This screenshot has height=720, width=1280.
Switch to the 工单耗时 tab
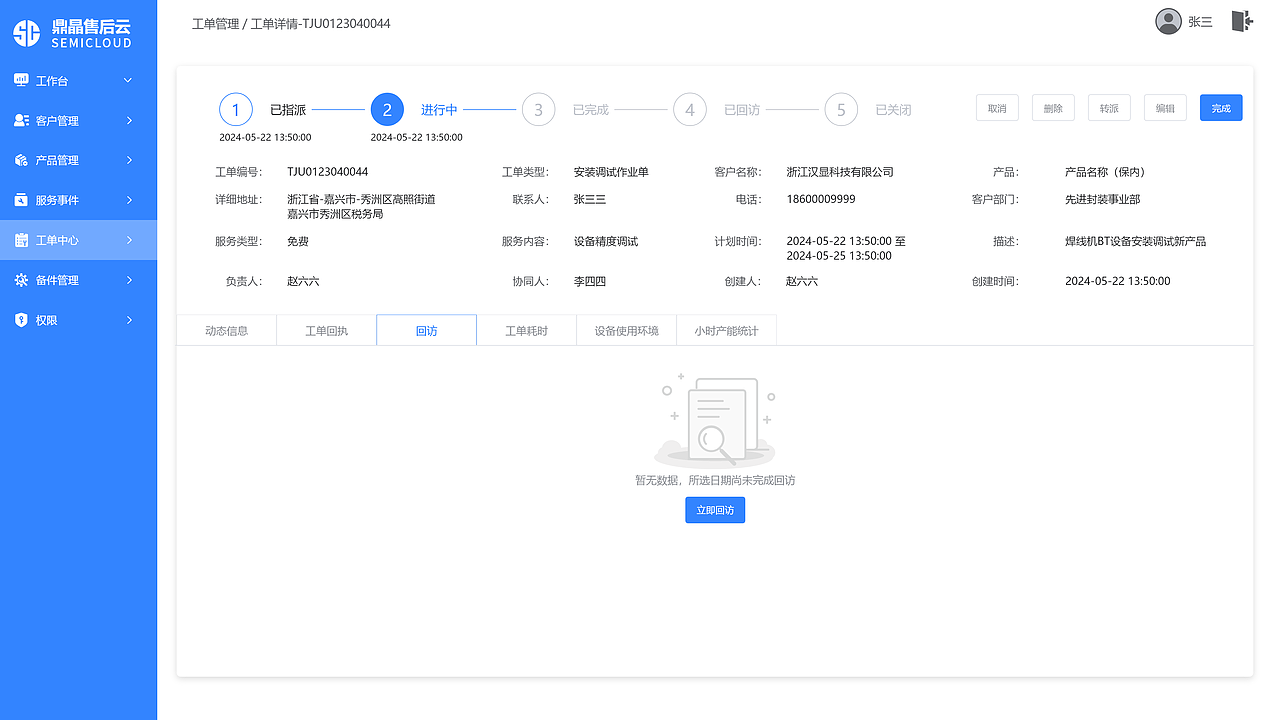pyautogui.click(x=526, y=329)
